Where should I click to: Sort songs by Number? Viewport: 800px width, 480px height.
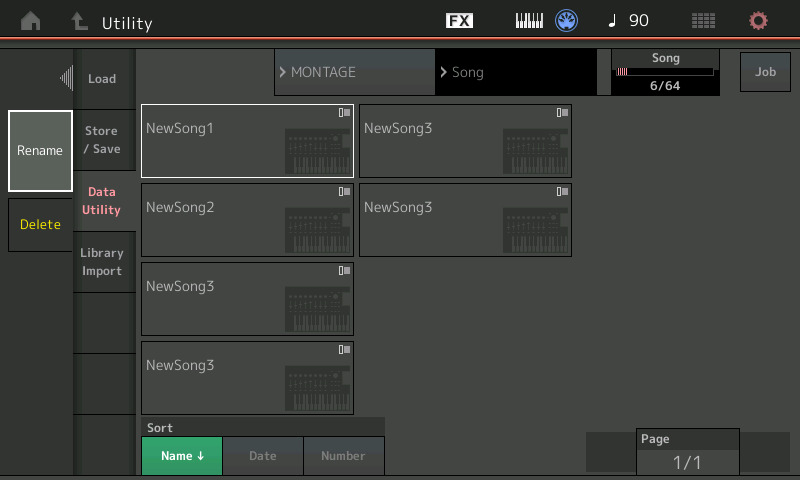343,456
